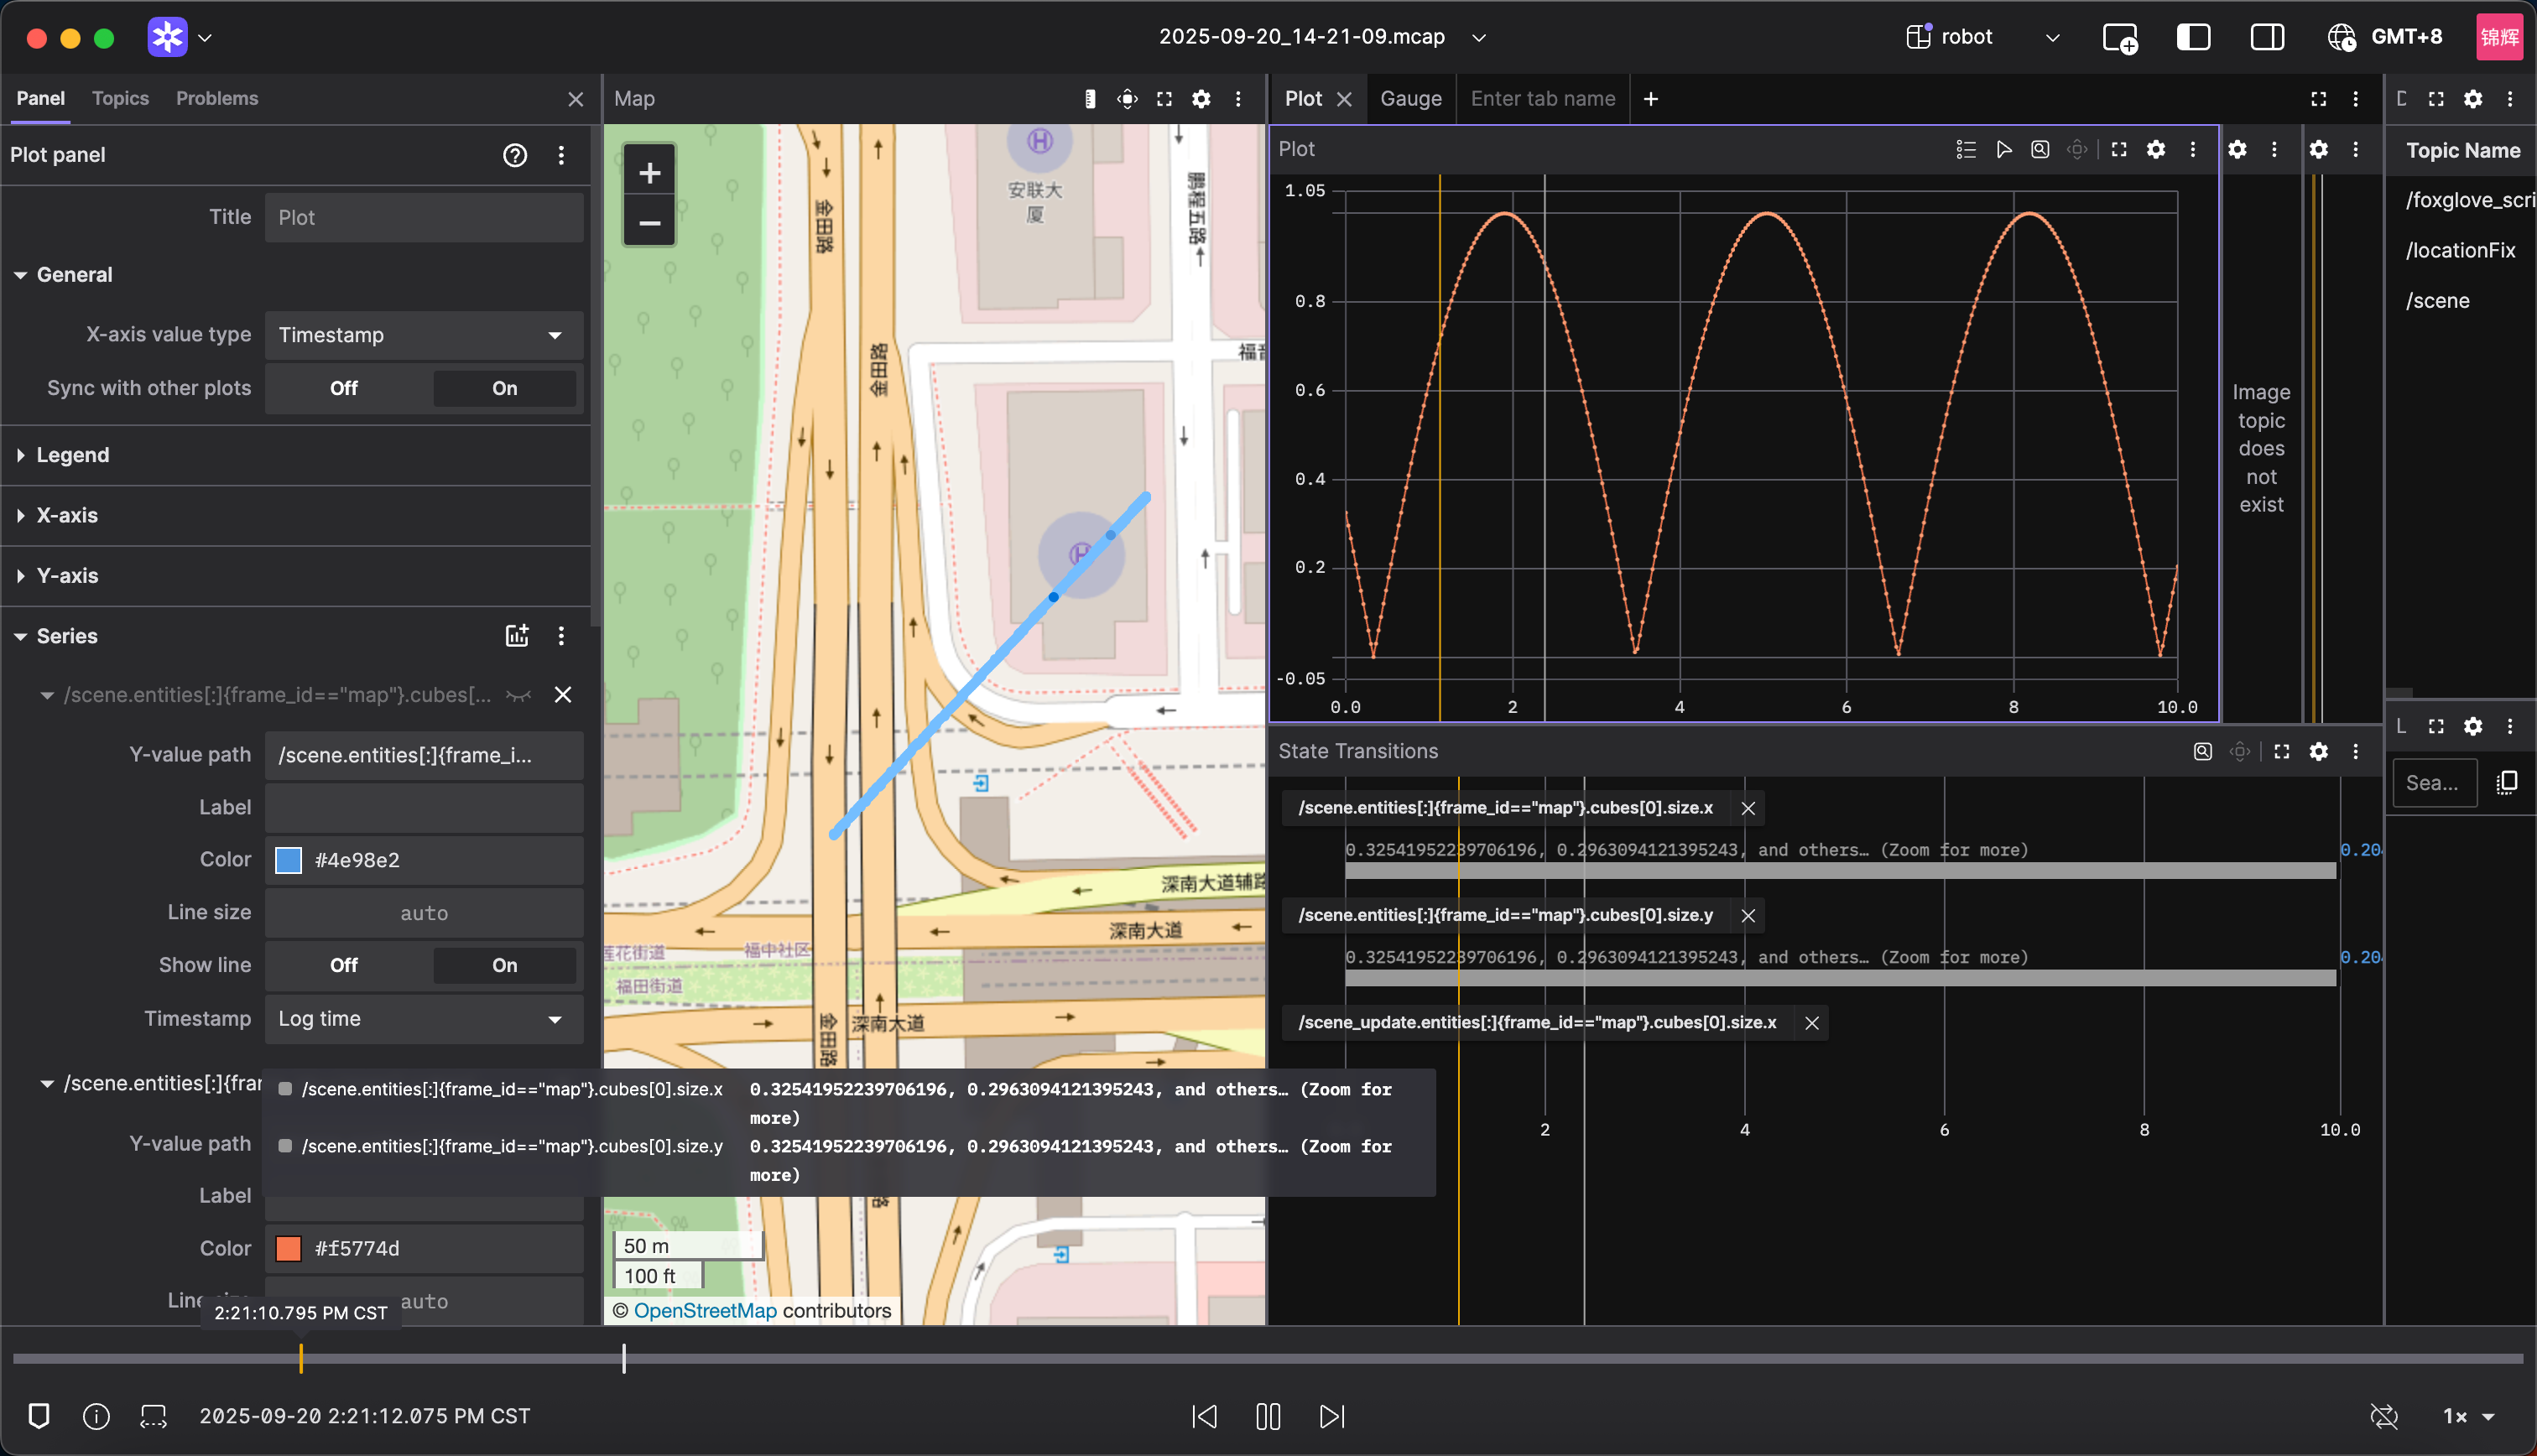Screen dimensions: 2537x1456
Task: Open Plot panel settings options menu
Action: (x=561, y=155)
